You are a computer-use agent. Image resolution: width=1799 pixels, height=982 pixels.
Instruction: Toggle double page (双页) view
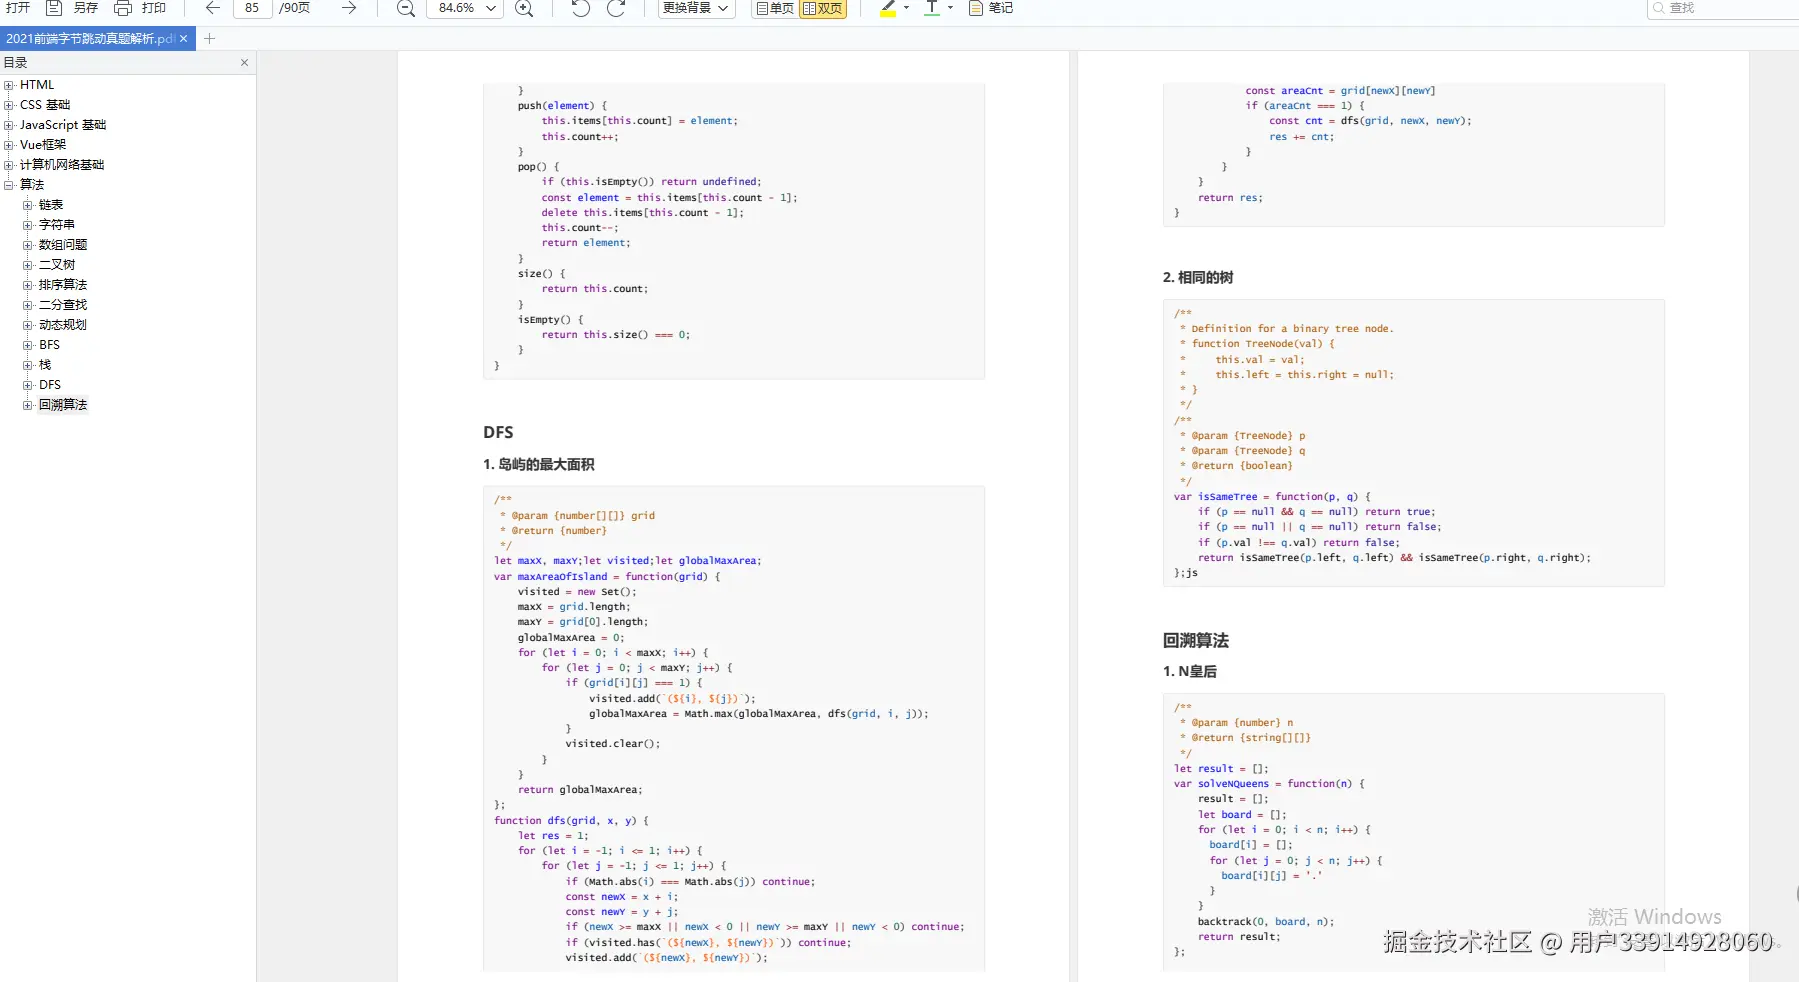point(823,8)
